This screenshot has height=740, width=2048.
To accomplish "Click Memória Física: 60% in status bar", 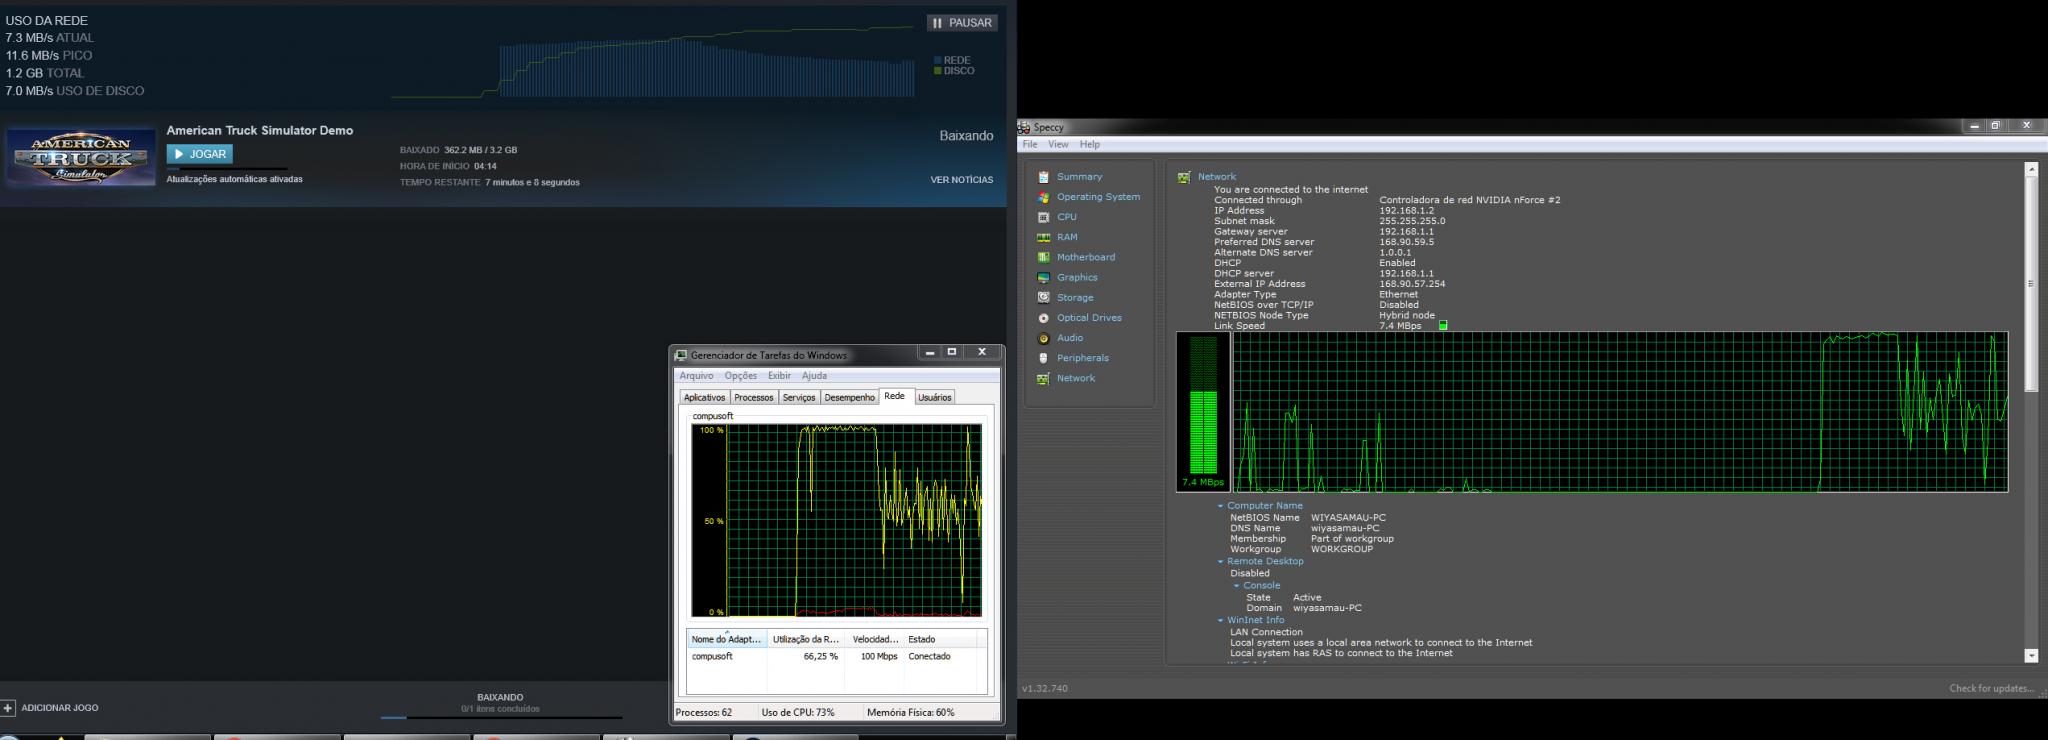I will (x=911, y=713).
